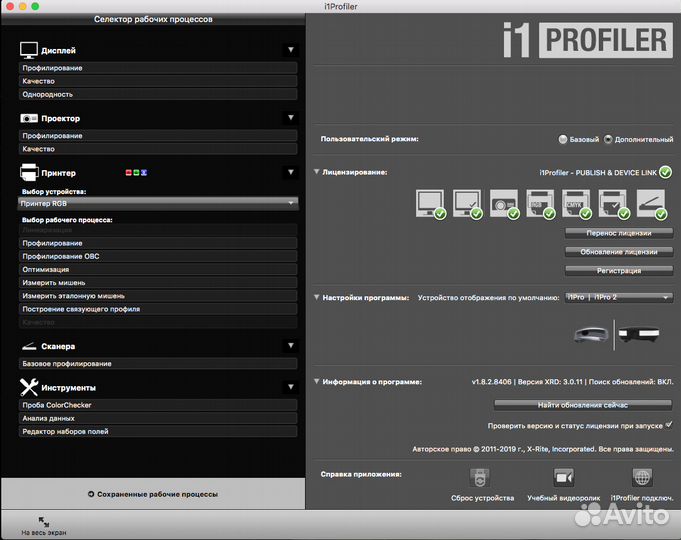
Task: Click the projector license icon
Action: click(x=504, y=203)
